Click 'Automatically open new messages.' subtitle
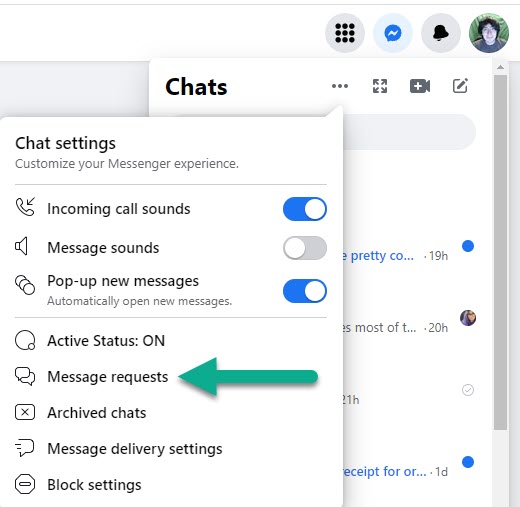This screenshot has width=520, height=507. click(x=140, y=301)
